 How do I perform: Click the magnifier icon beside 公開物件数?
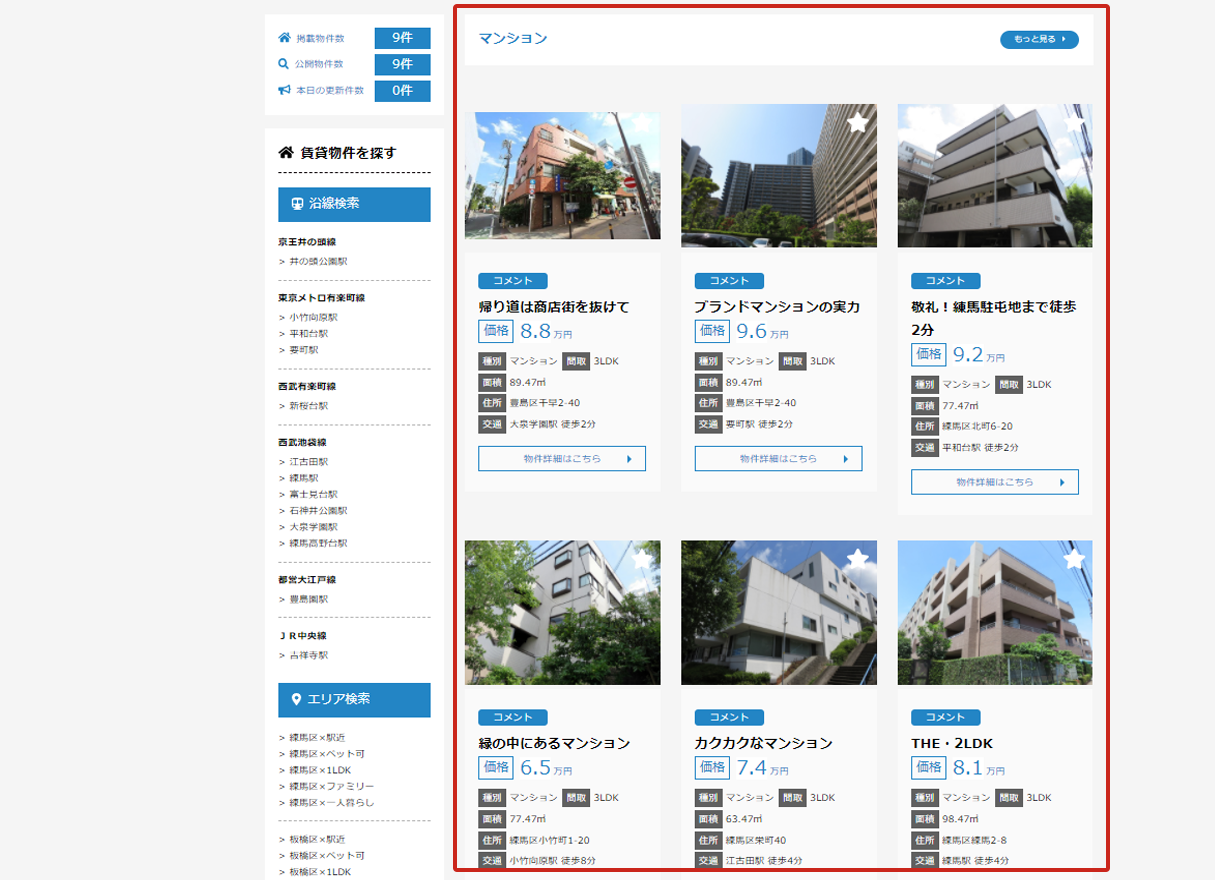[284, 64]
